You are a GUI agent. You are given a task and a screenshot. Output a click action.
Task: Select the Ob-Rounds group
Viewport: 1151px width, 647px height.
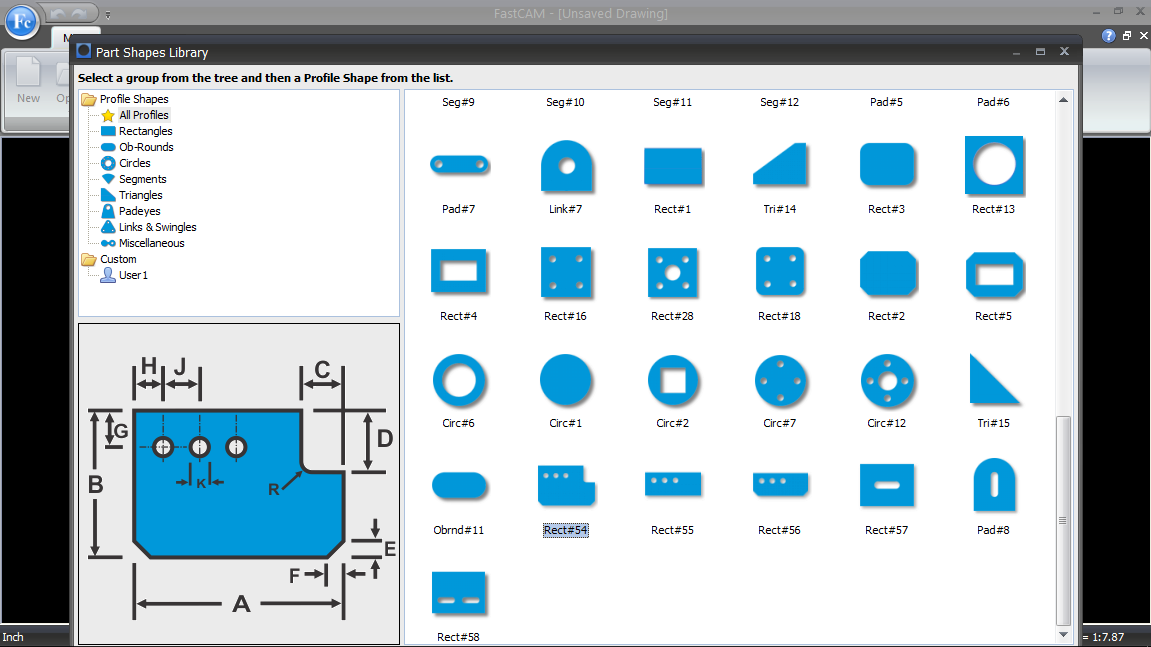point(146,148)
